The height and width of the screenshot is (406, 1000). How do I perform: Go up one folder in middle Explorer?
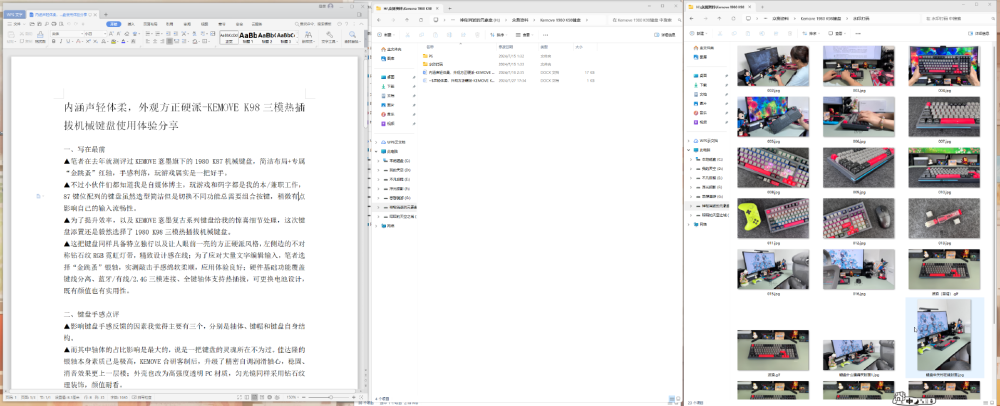click(x=407, y=20)
